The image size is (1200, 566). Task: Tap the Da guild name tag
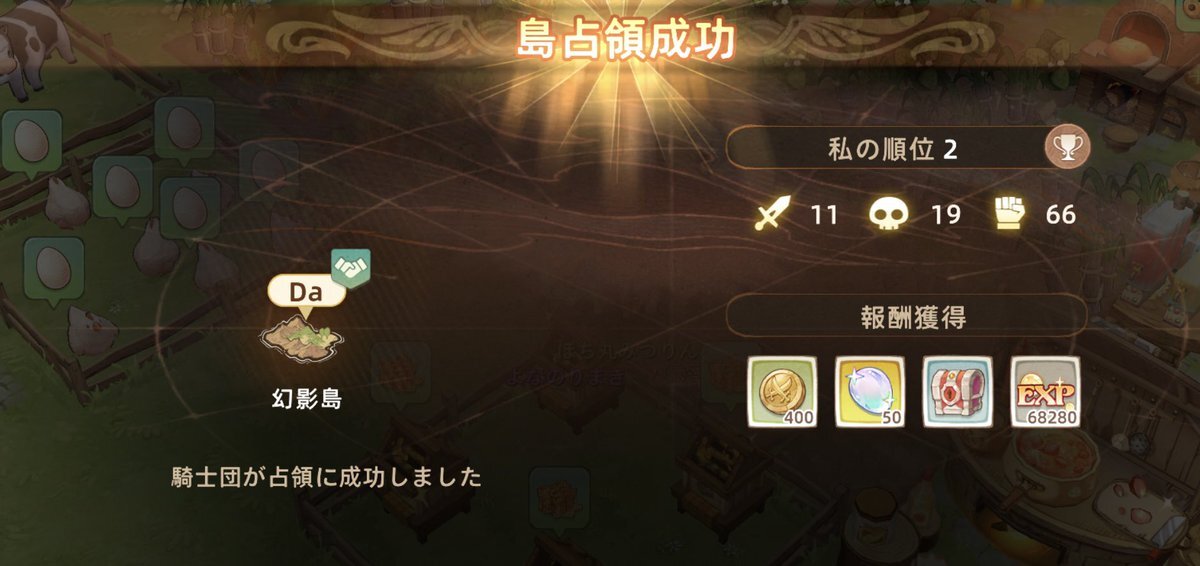tap(306, 294)
